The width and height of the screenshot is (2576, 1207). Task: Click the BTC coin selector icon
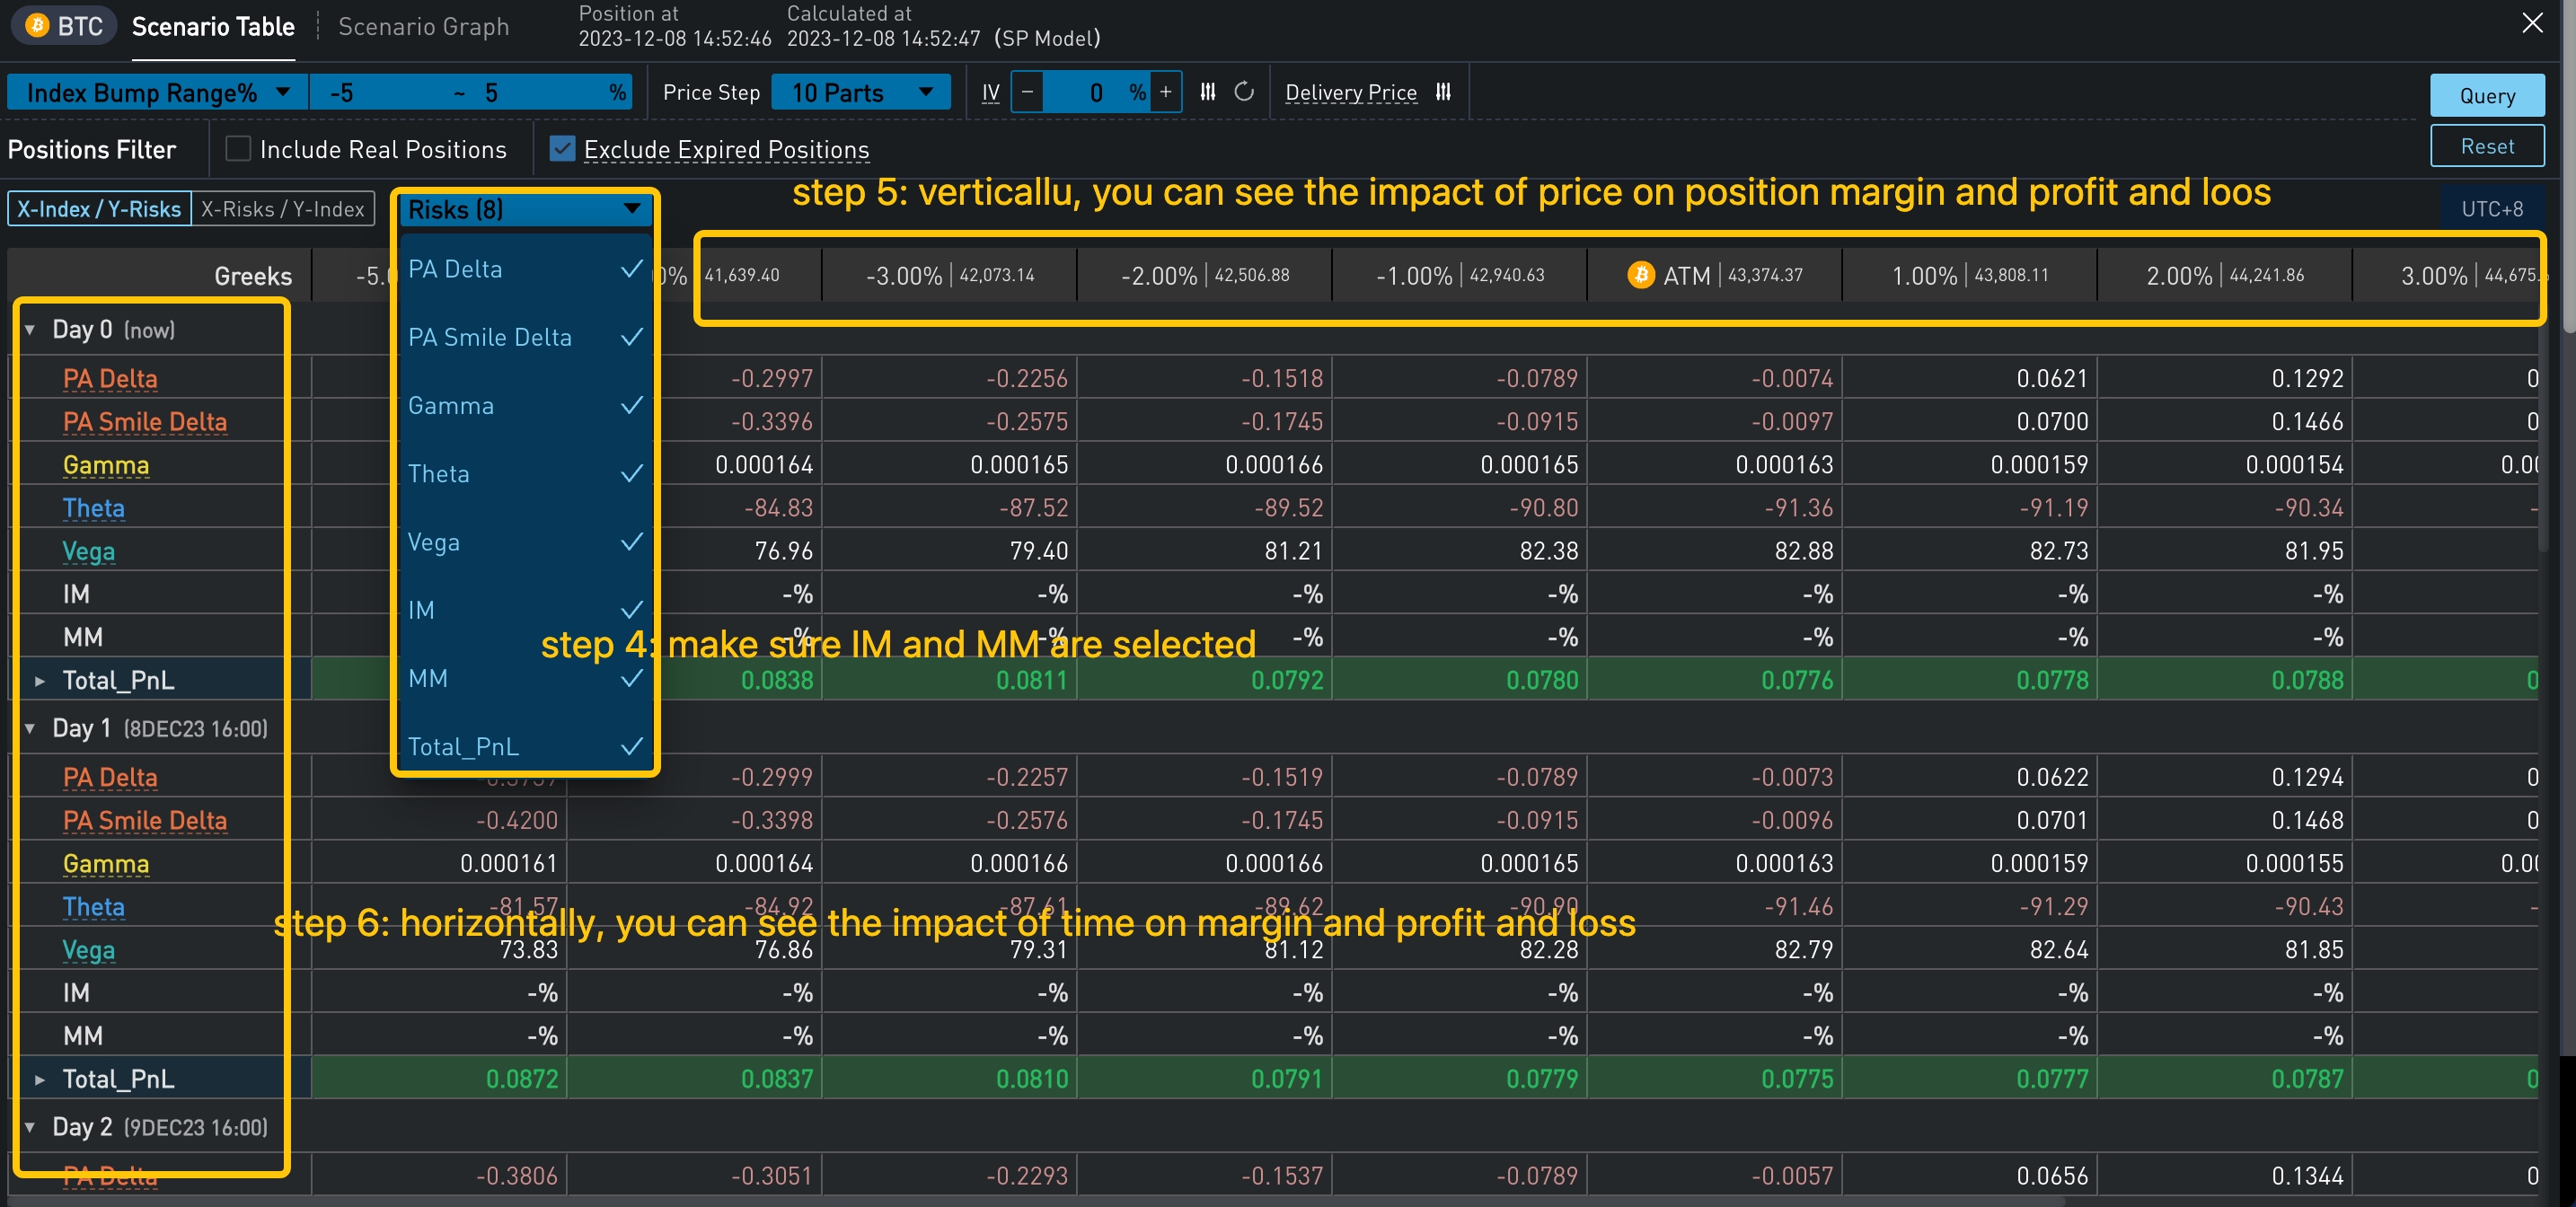pyautogui.click(x=38, y=26)
